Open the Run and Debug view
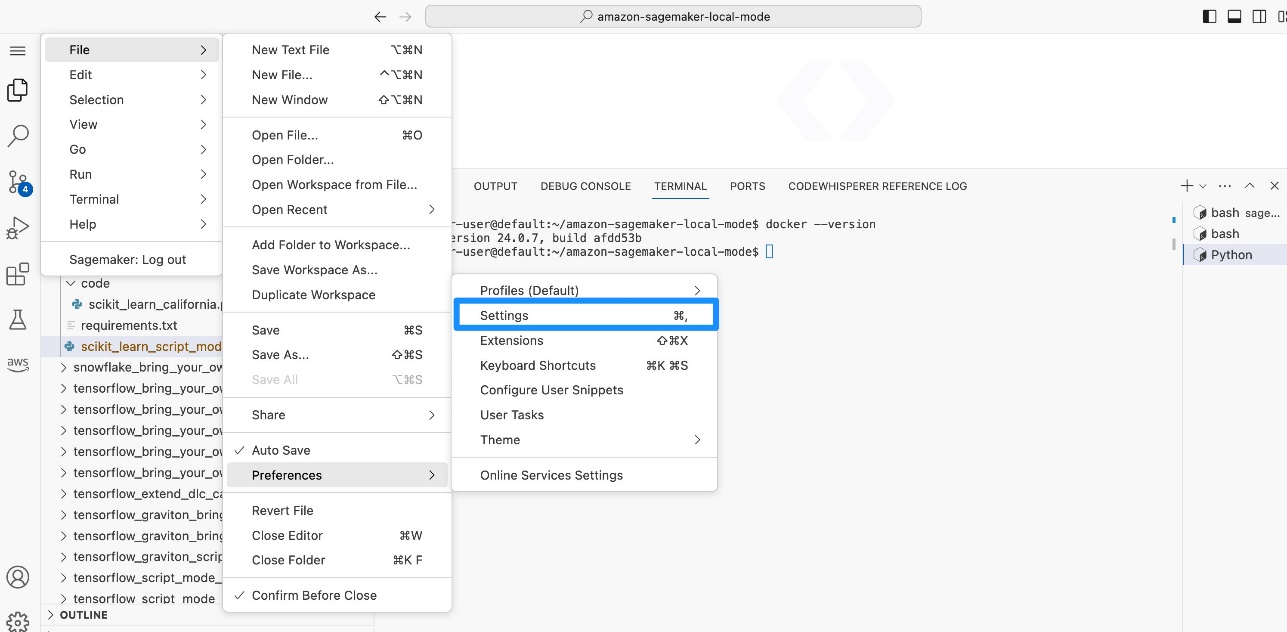This screenshot has height=632, width=1287. [x=17, y=228]
